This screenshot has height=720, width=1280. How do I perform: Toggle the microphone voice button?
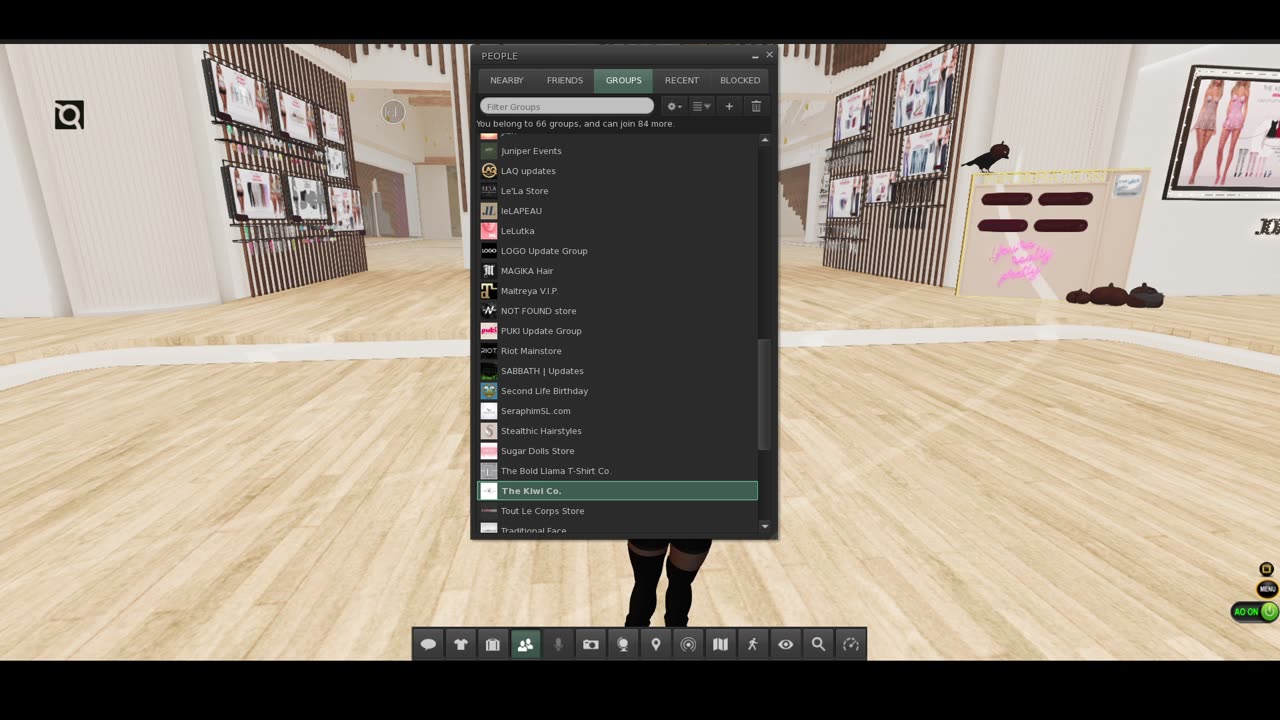558,645
